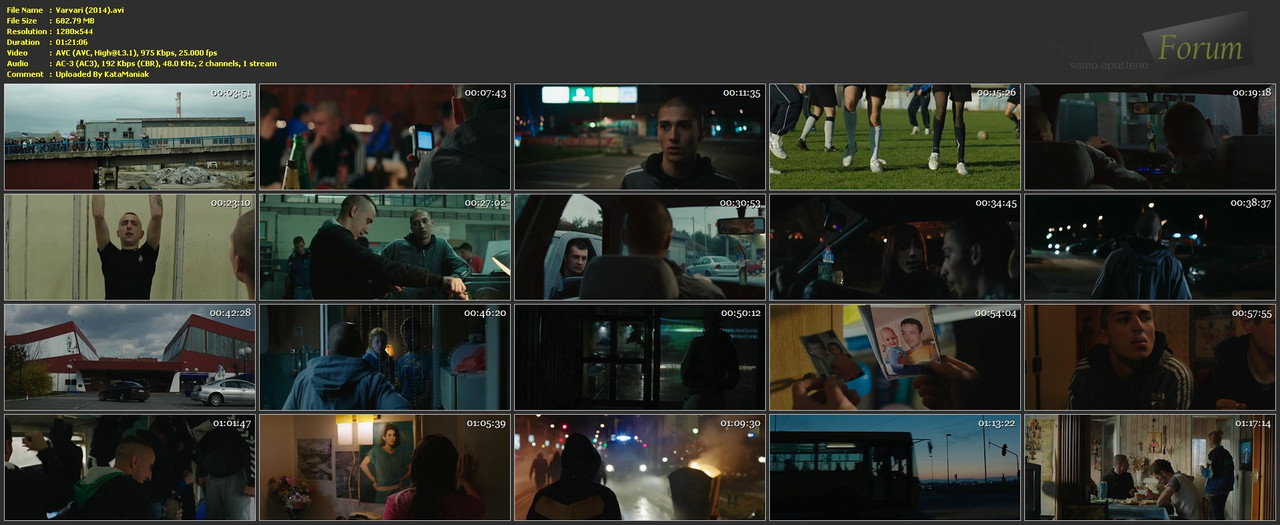
Task: Open the football field frame at 00:15:26
Action: (895, 137)
